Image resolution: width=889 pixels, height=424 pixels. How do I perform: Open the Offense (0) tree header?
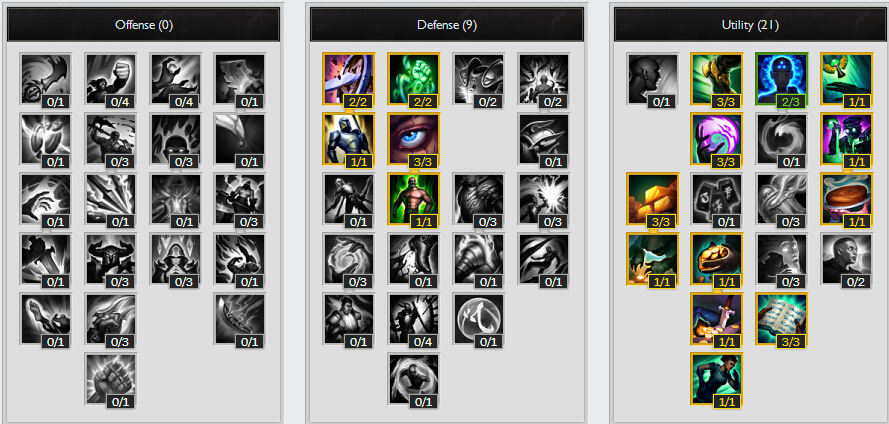pyautogui.click(x=143, y=24)
